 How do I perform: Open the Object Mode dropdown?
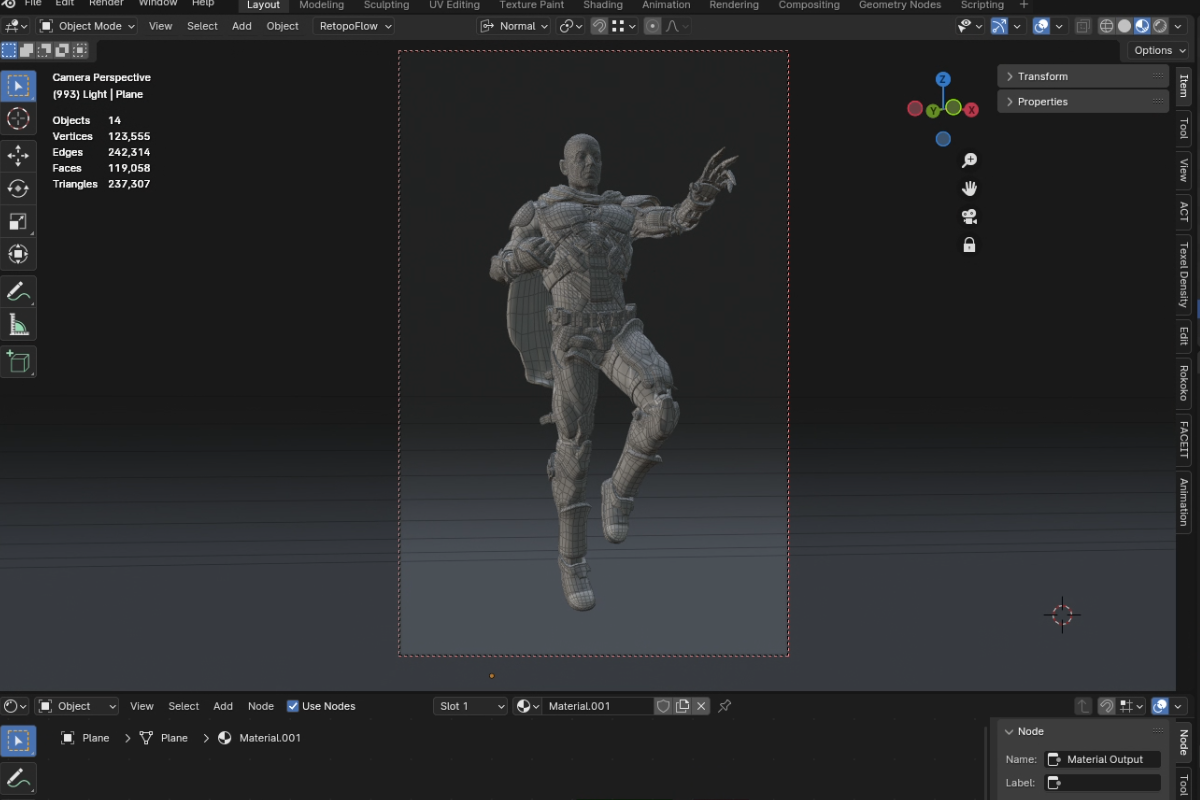tap(87, 26)
